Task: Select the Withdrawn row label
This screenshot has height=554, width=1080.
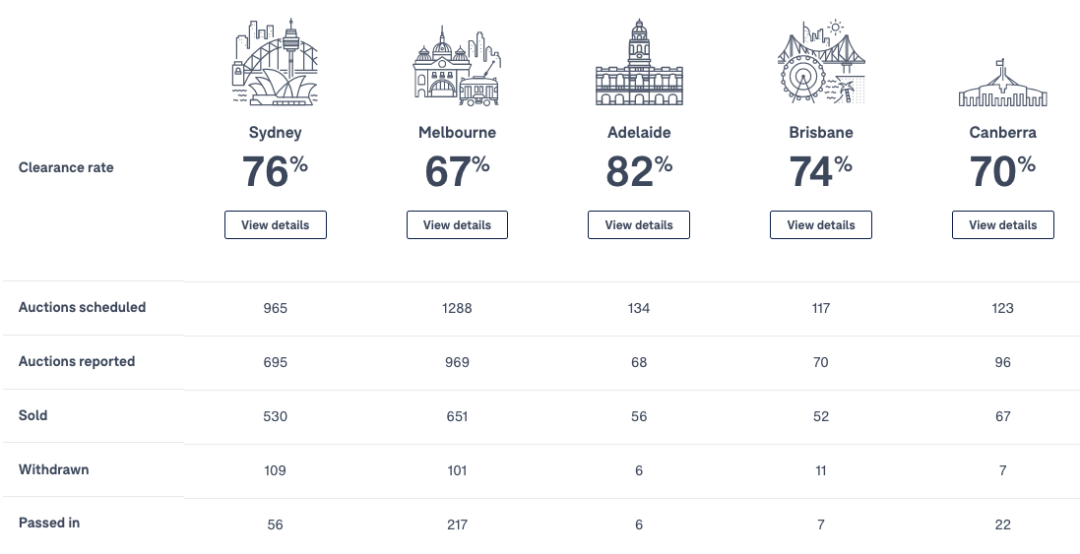Action: click(54, 469)
